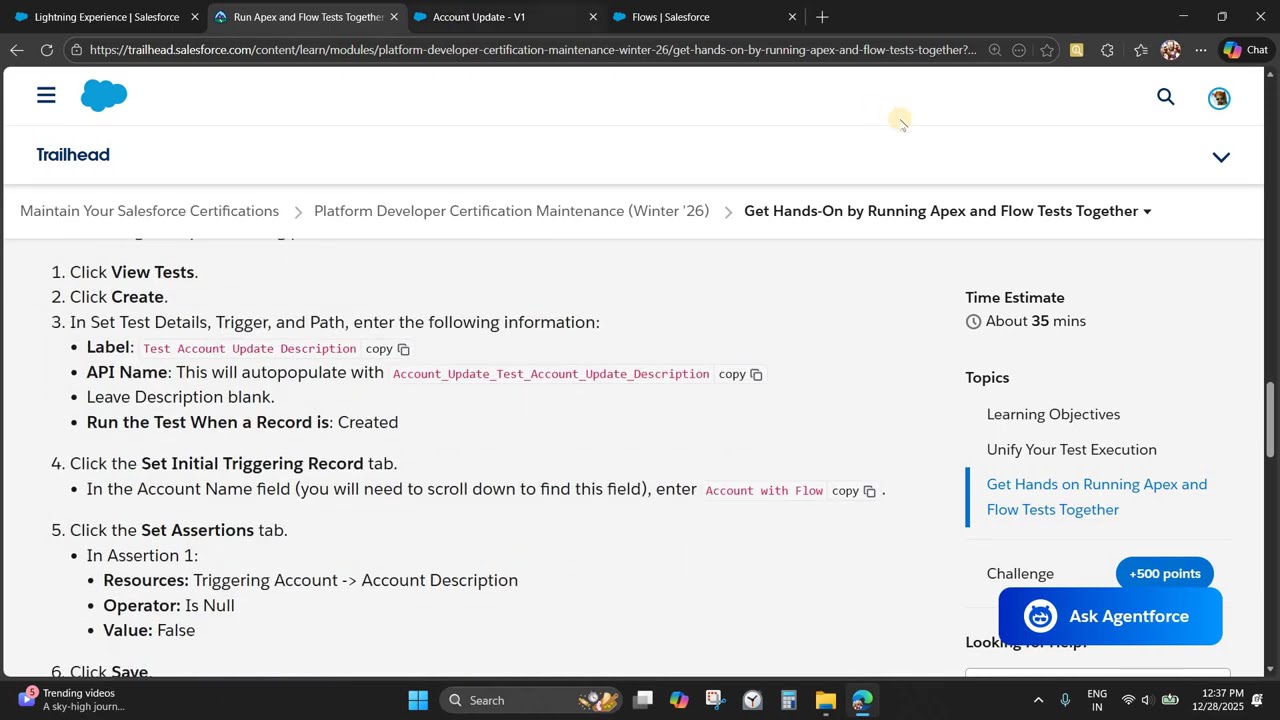Open Platform Developer Certification Maintenance breadcrumb
The height and width of the screenshot is (720, 1280).
[511, 211]
